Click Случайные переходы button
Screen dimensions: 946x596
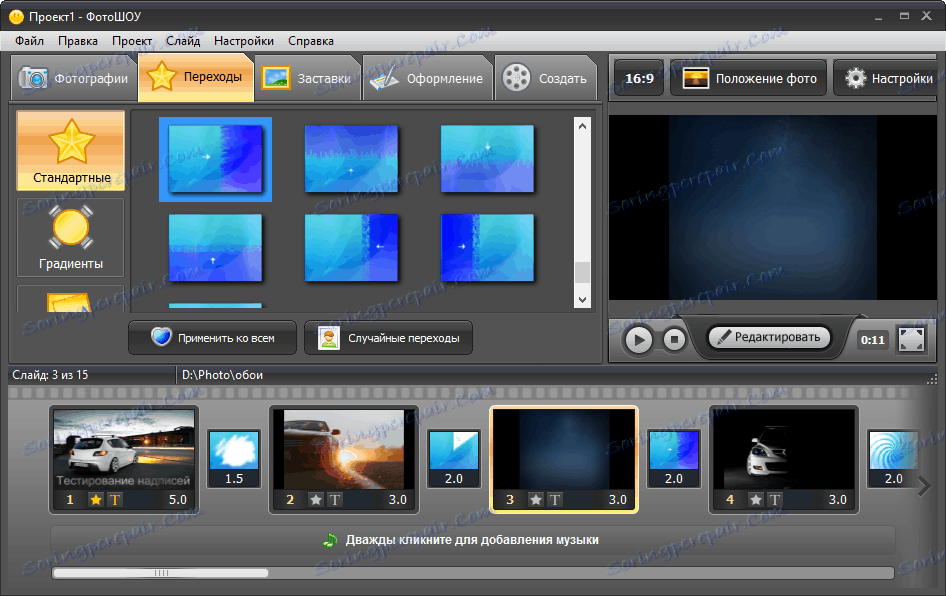coord(389,338)
